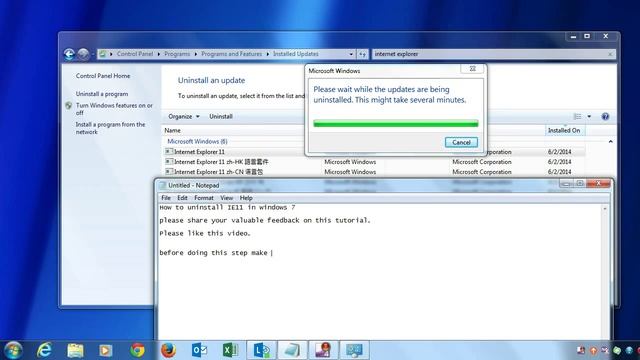Switch to Control Panel taskbar button
The image size is (640, 360).
click(x=354, y=350)
